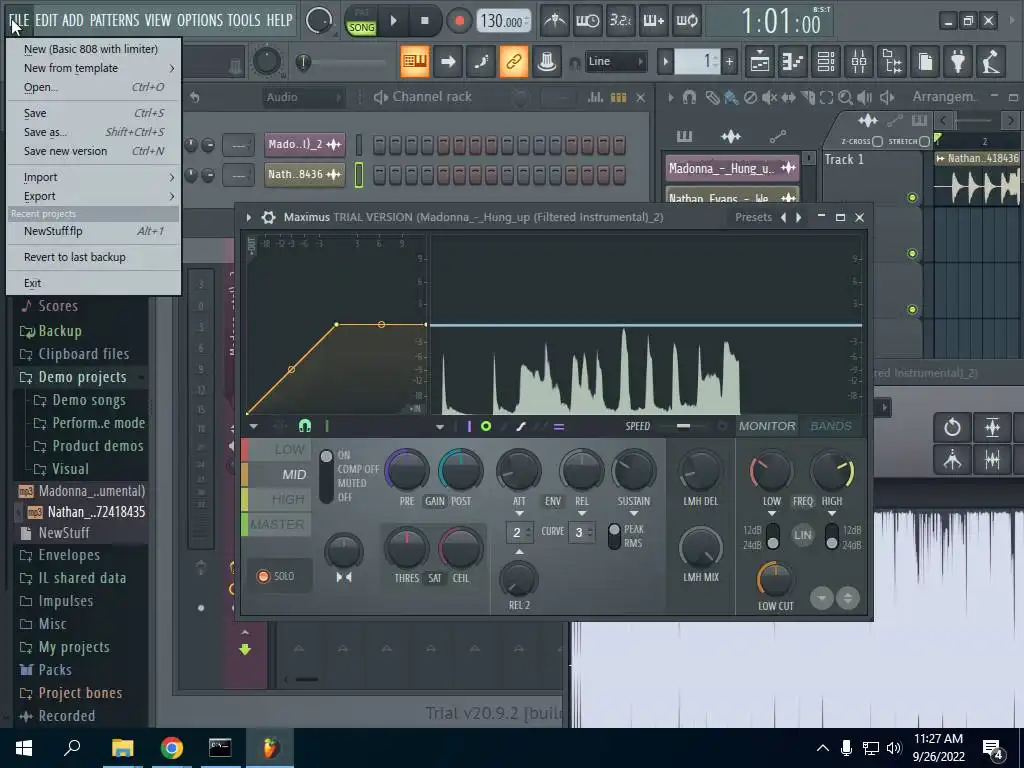1024x768 pixels.
Task: Open the Playlist view icon
Action: (x=760, y=61)
